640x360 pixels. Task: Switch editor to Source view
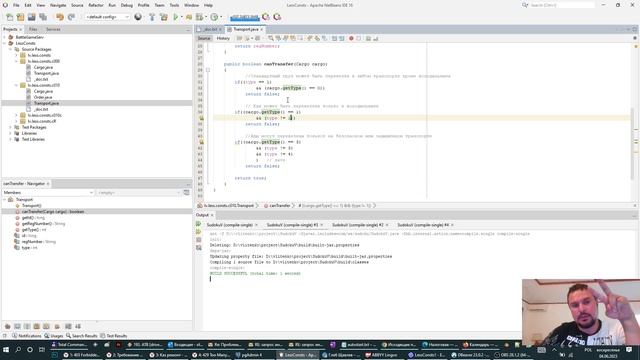click(204, 38)
